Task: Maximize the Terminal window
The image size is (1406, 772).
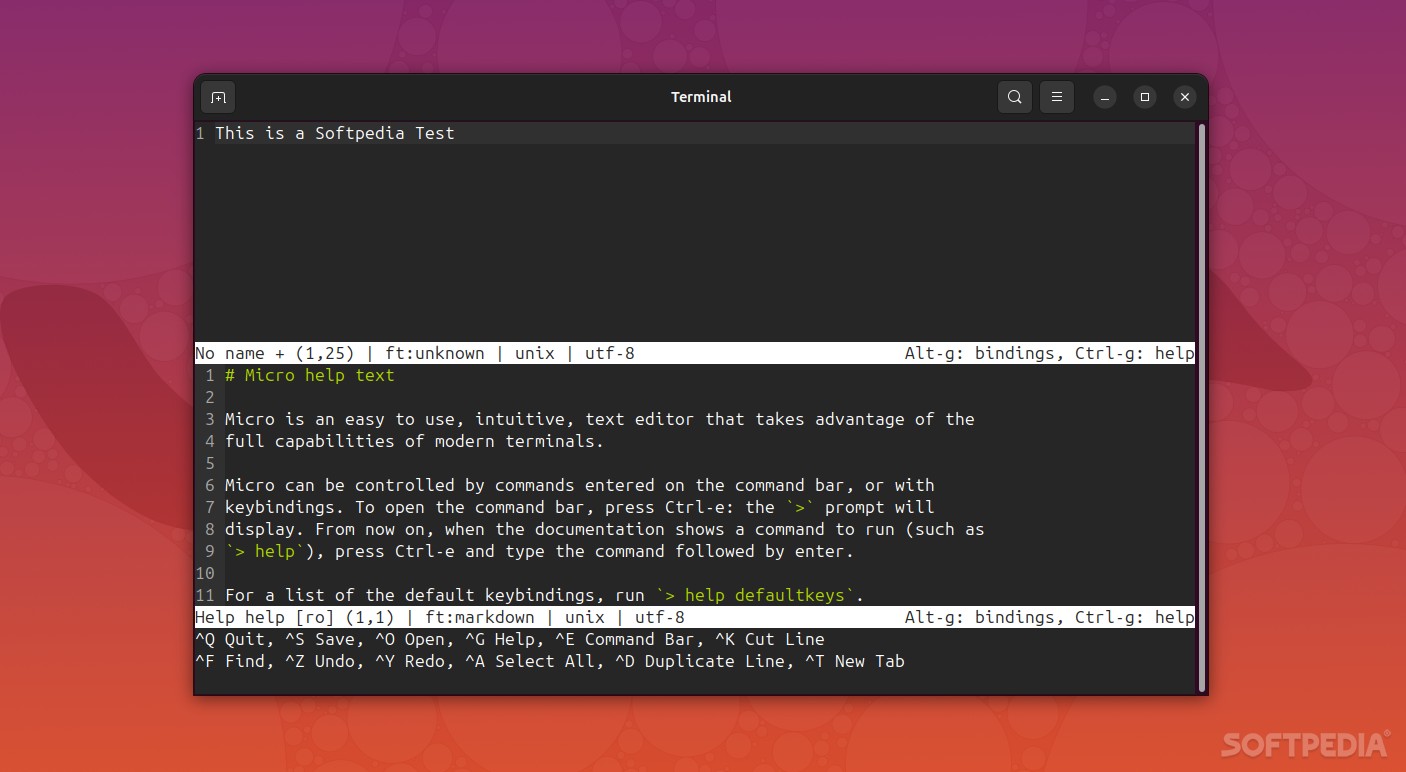Action: [1145, 97]
